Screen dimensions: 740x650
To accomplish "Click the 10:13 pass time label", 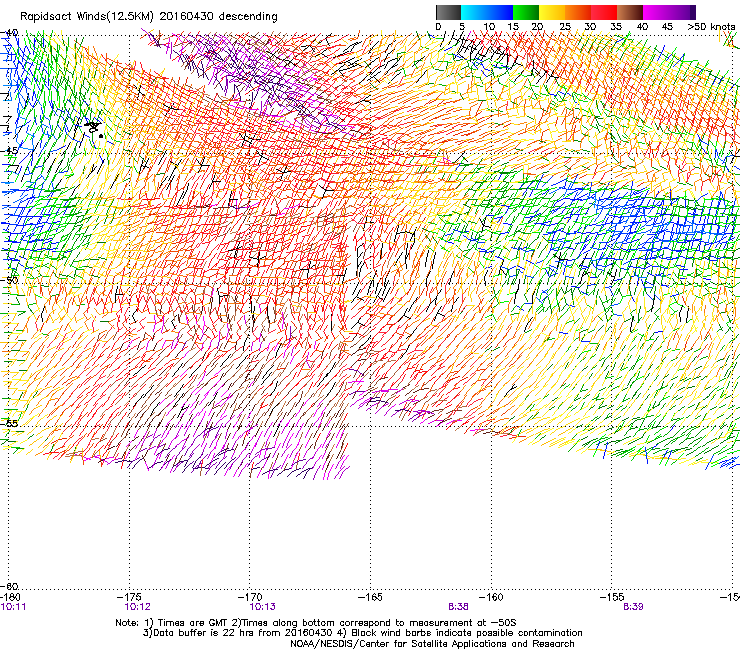I will (x=262, y=607).
